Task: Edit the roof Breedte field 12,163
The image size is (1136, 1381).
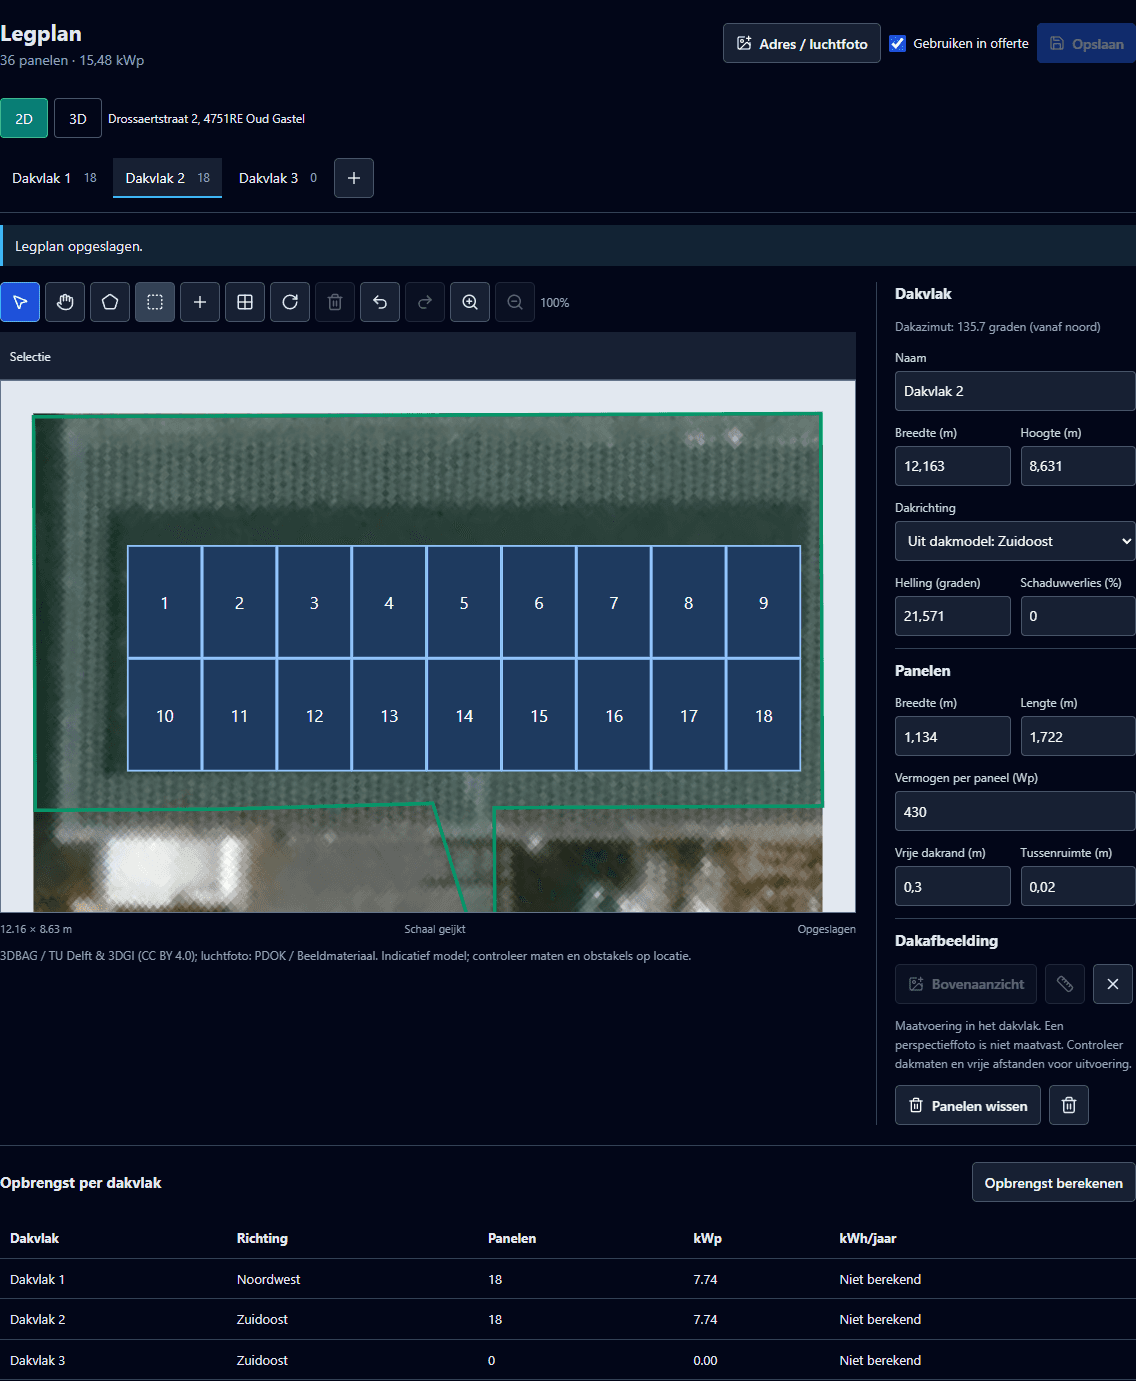Action: [x=953, y=466]
